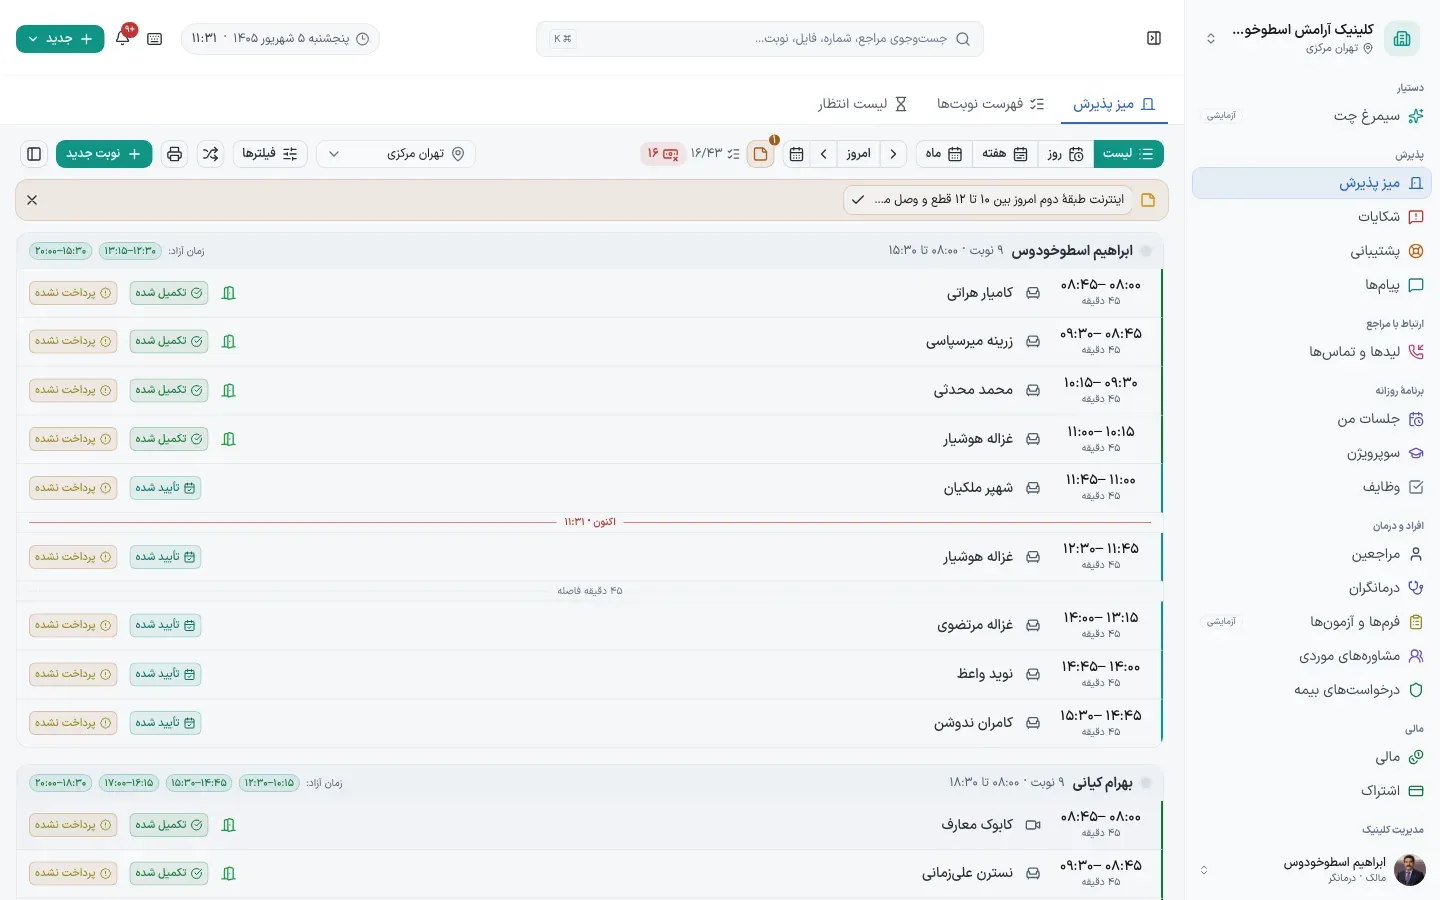Select میز پذیرش in sidebar
1440x900 pixels.
tap(1312, 183)
